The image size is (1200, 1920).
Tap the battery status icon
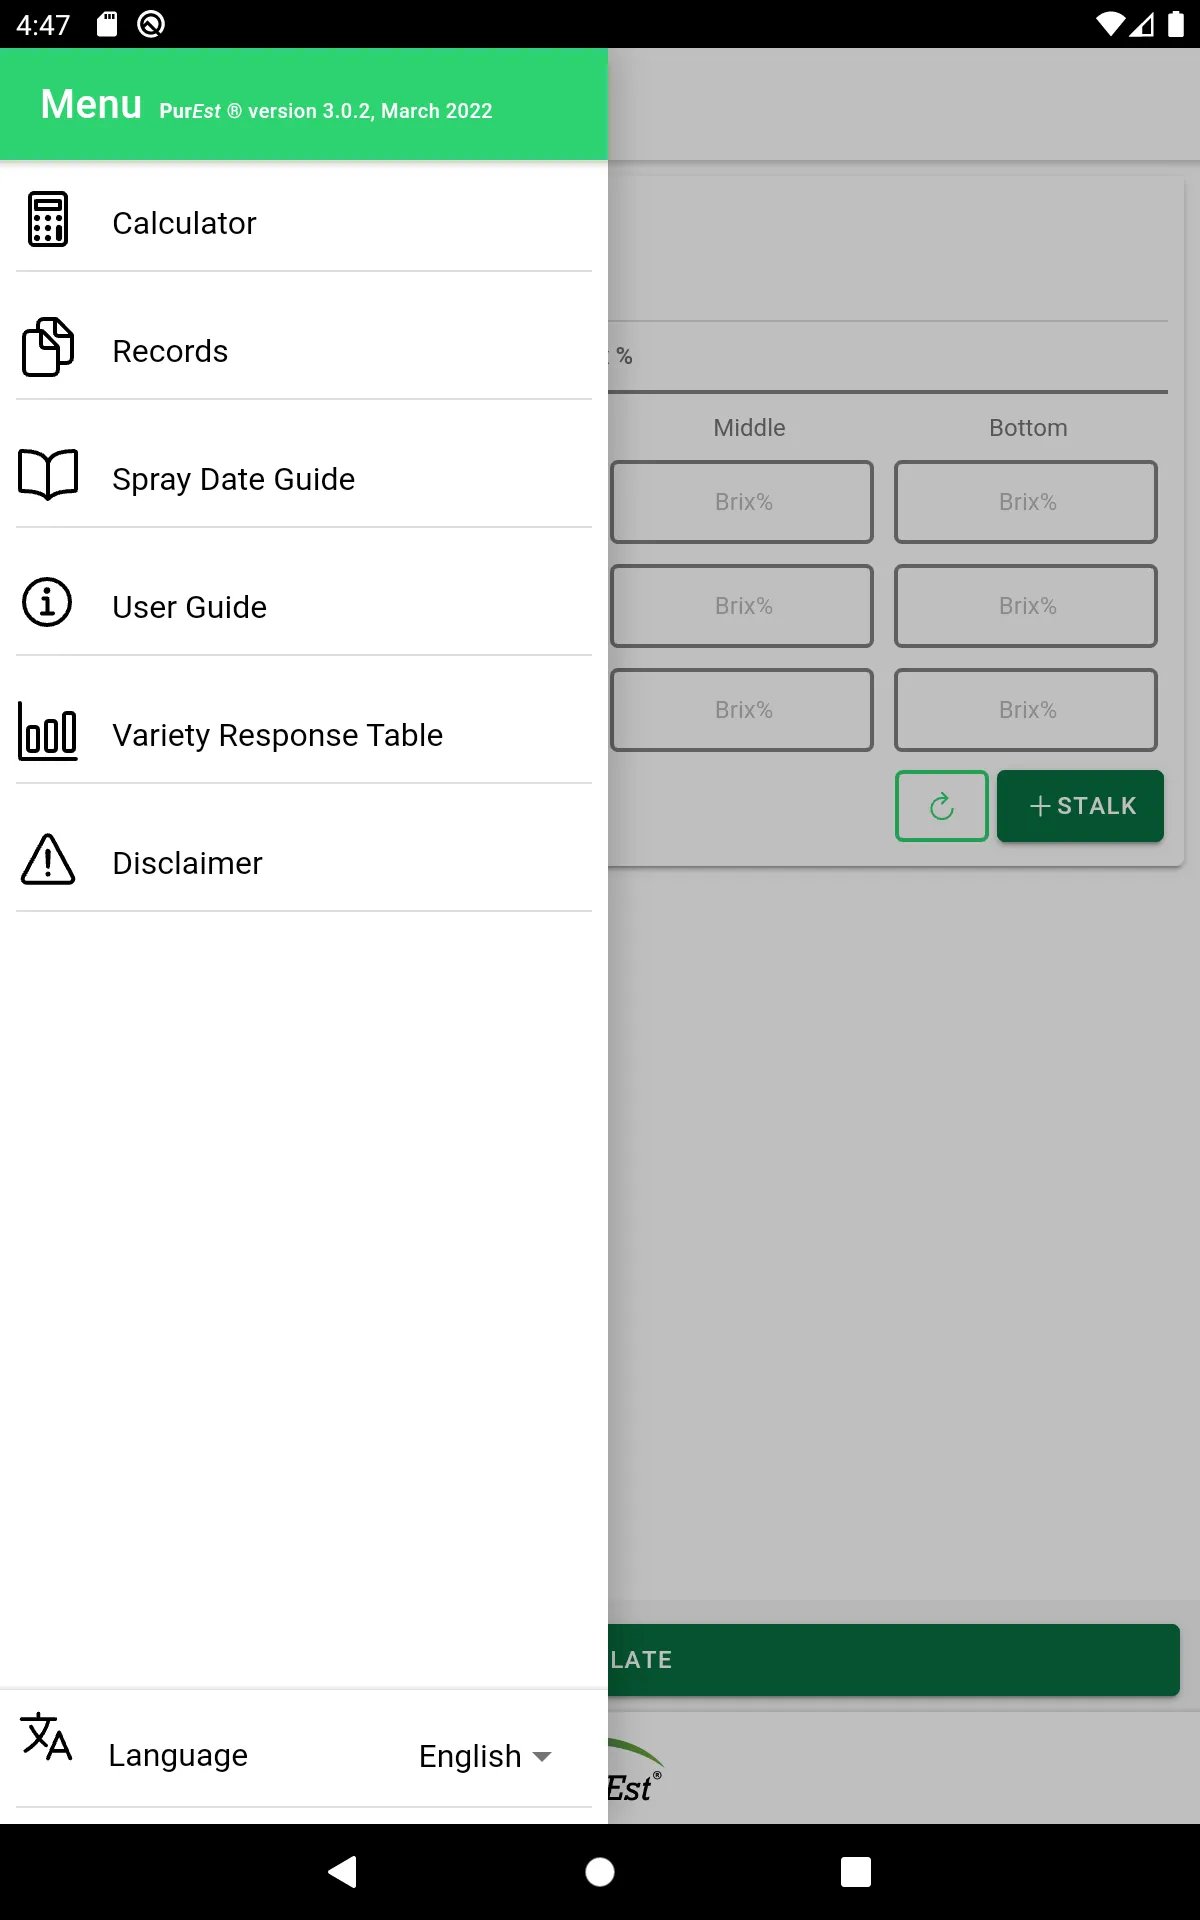pyautogui.click(x=1176, y=24)
